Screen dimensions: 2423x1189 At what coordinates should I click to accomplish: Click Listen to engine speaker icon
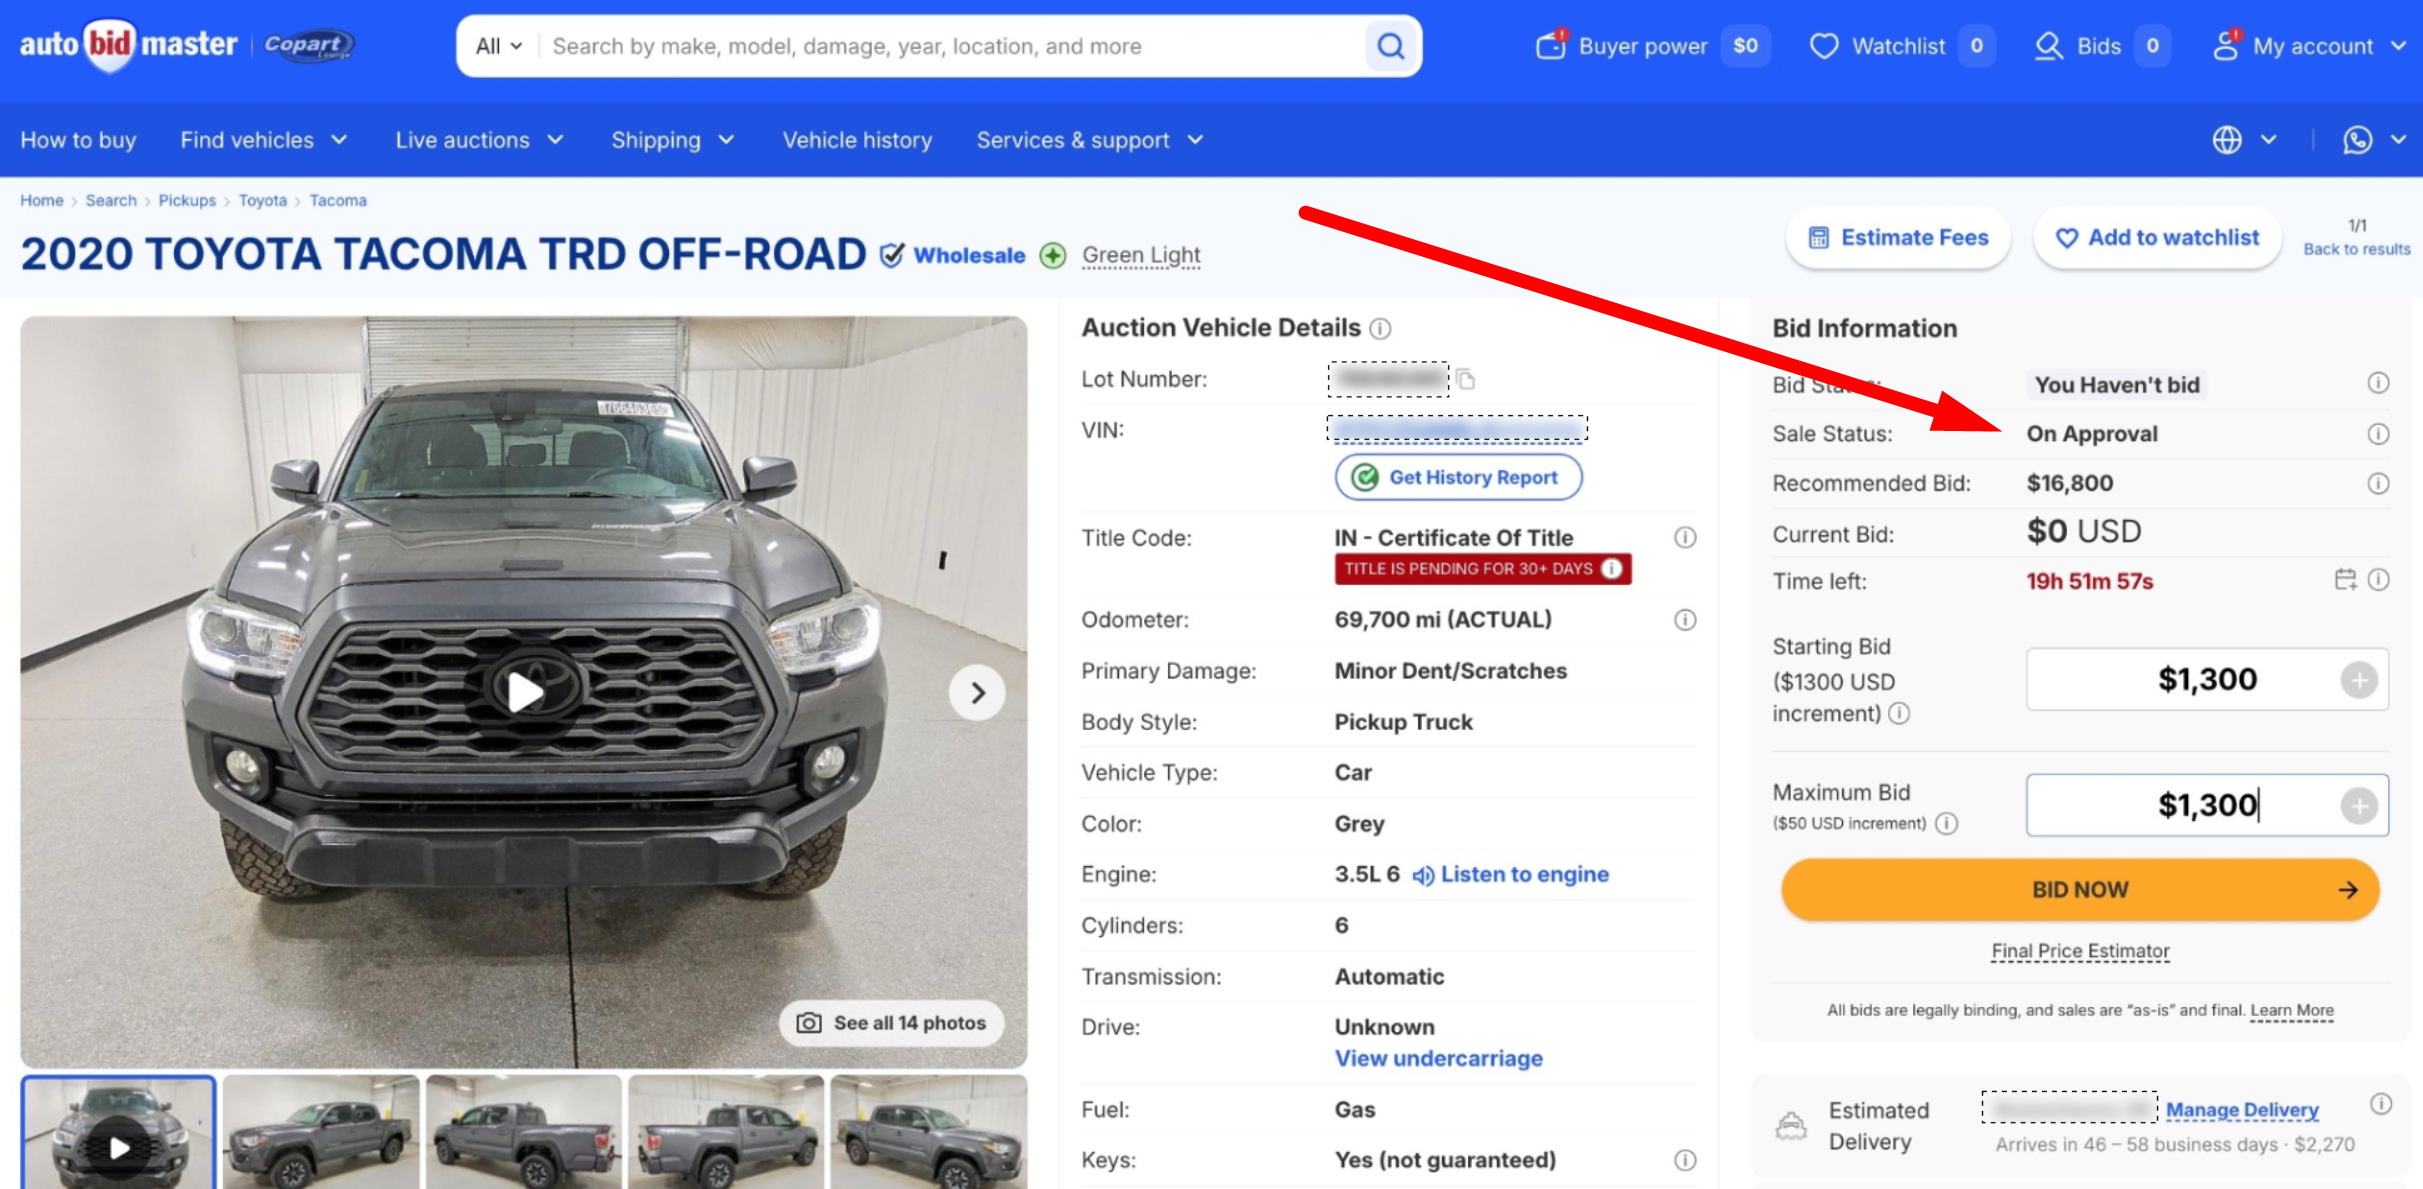pyautogui.click(x=1422, y=876)
